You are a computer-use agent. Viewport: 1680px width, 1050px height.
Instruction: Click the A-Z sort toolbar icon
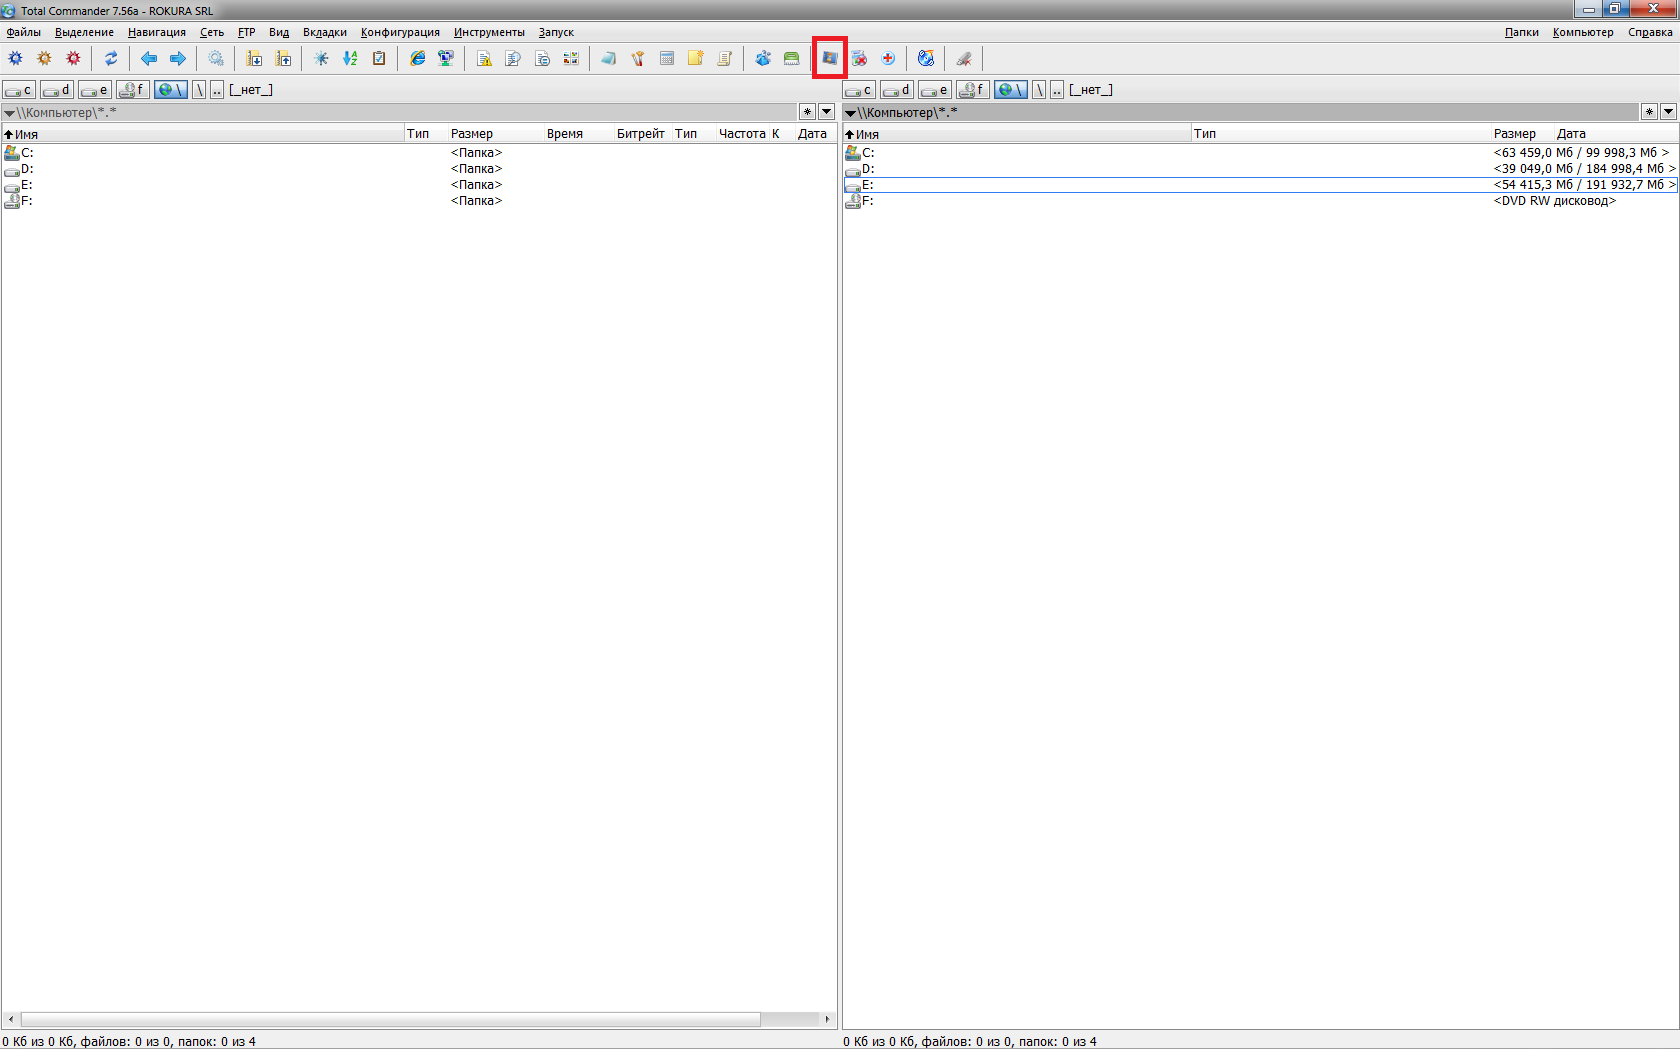click(x=350, y=59)
